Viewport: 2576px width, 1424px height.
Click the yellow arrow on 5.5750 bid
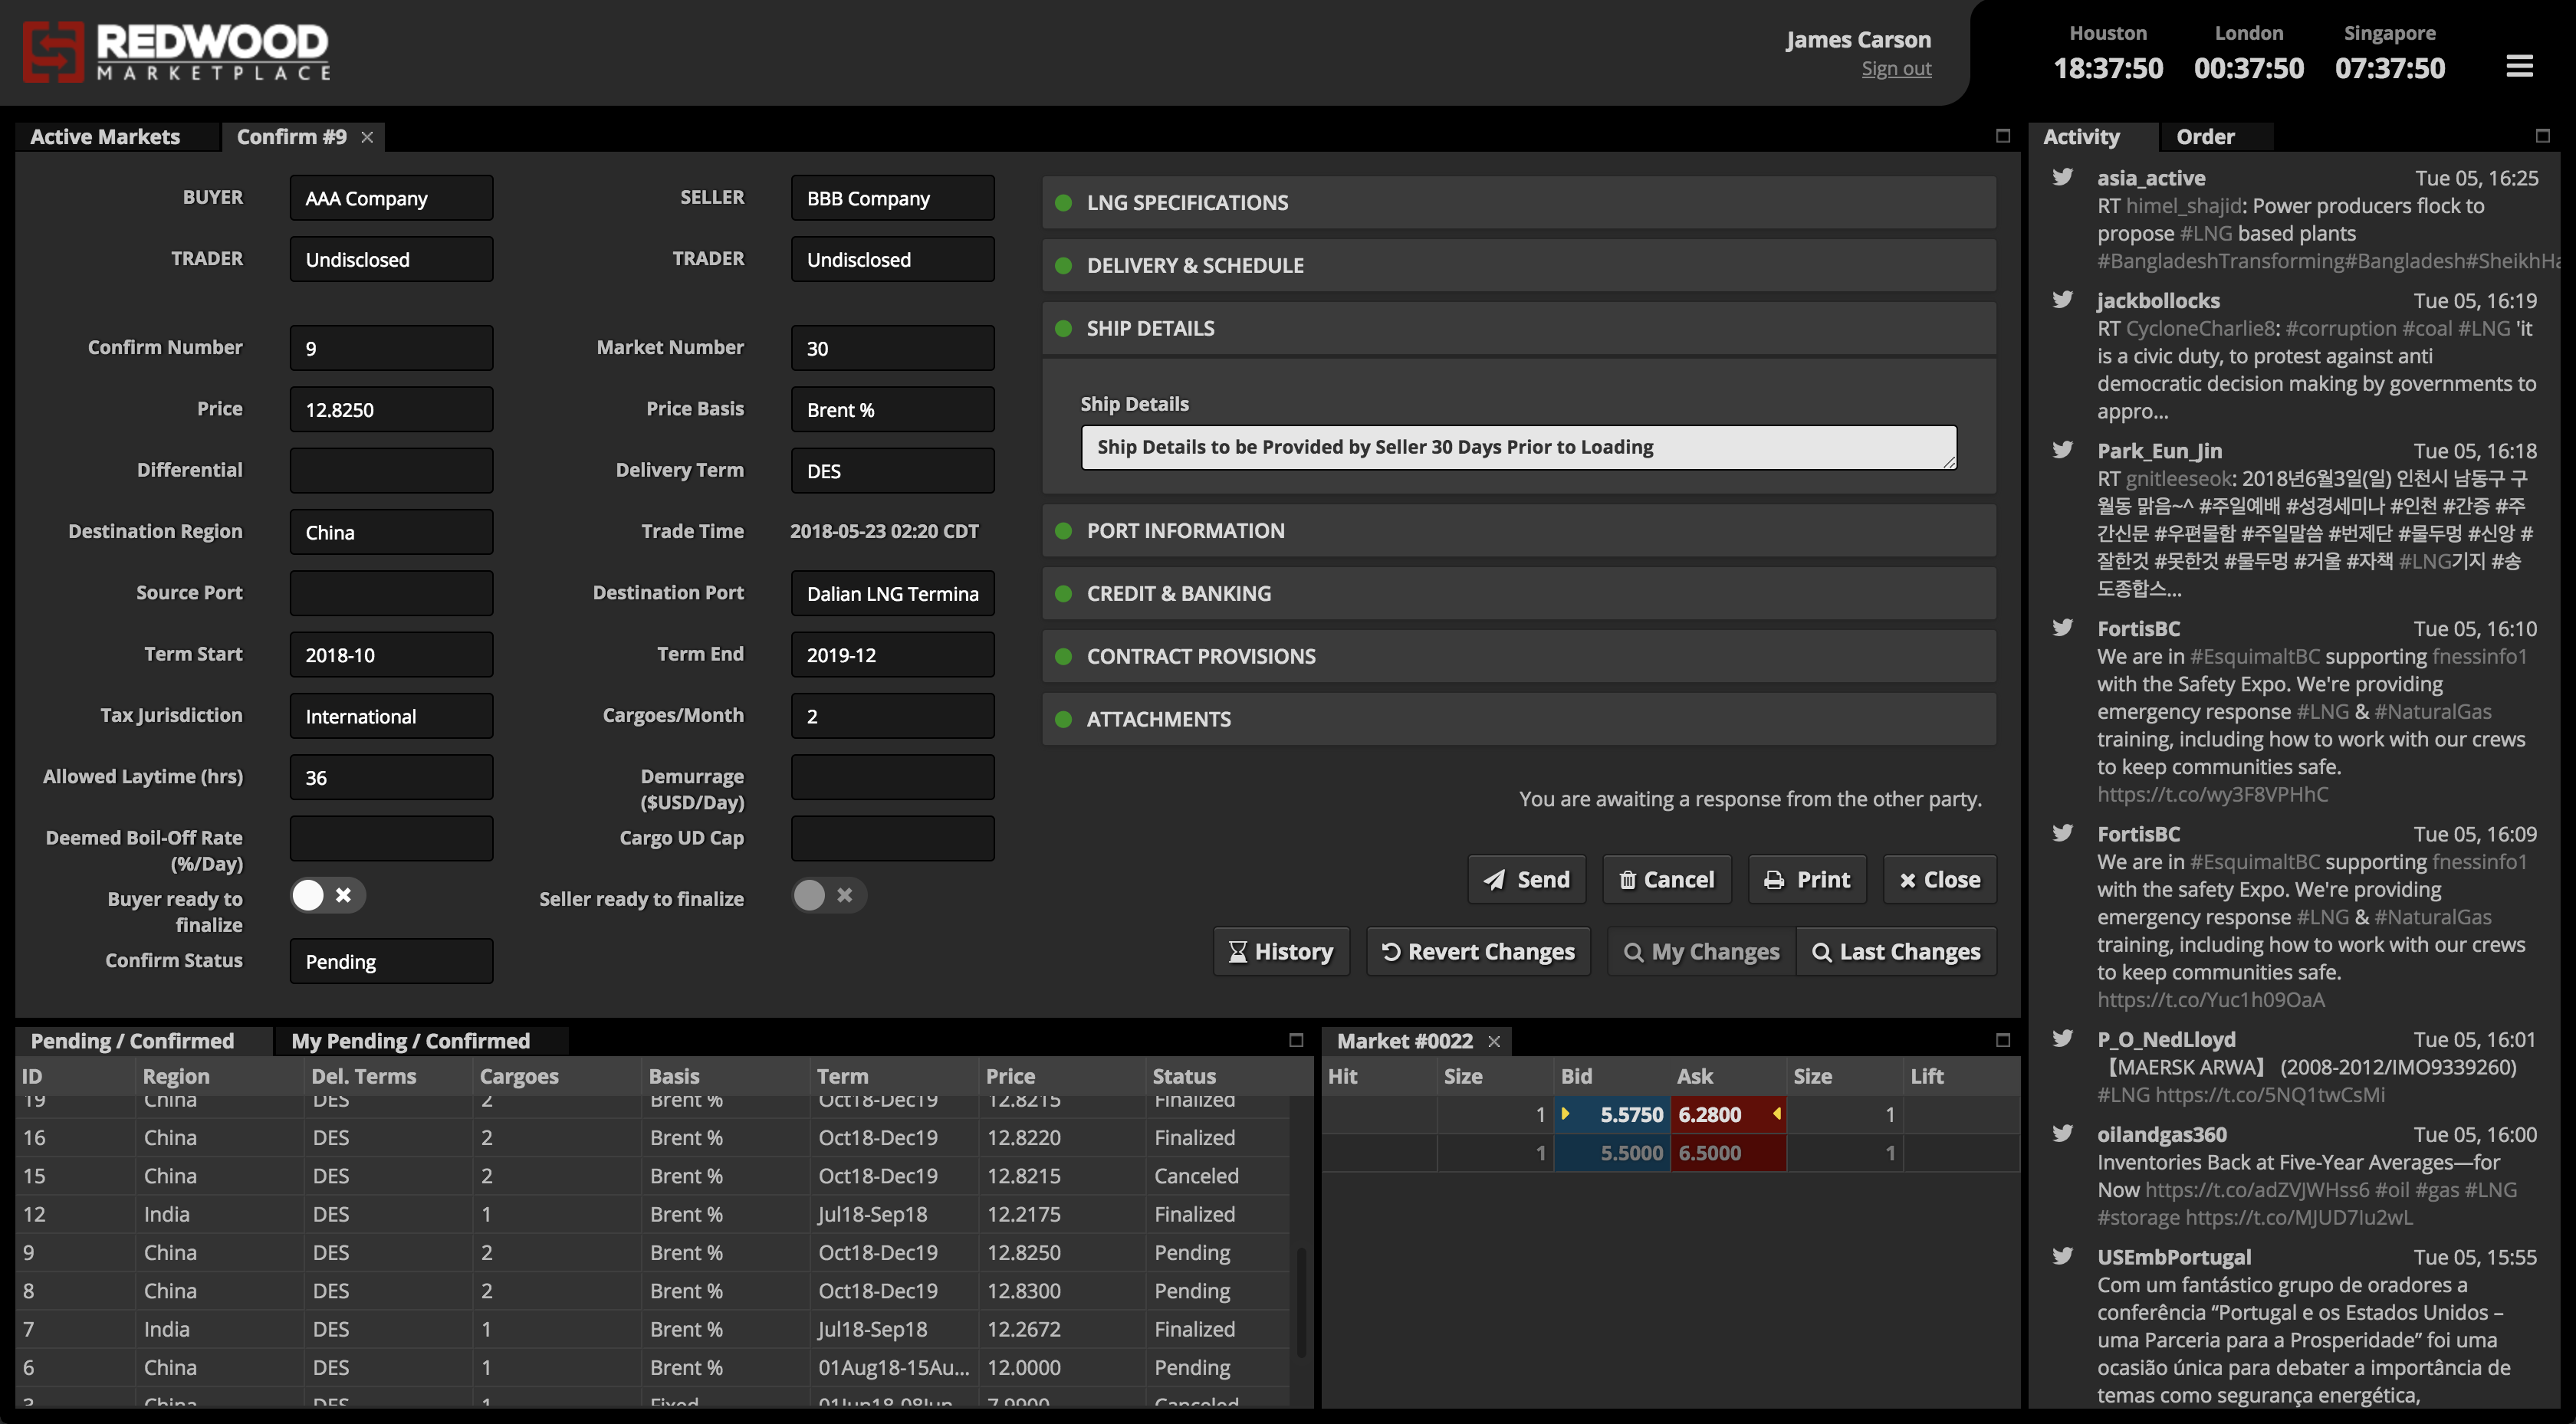(1565, 1114)
